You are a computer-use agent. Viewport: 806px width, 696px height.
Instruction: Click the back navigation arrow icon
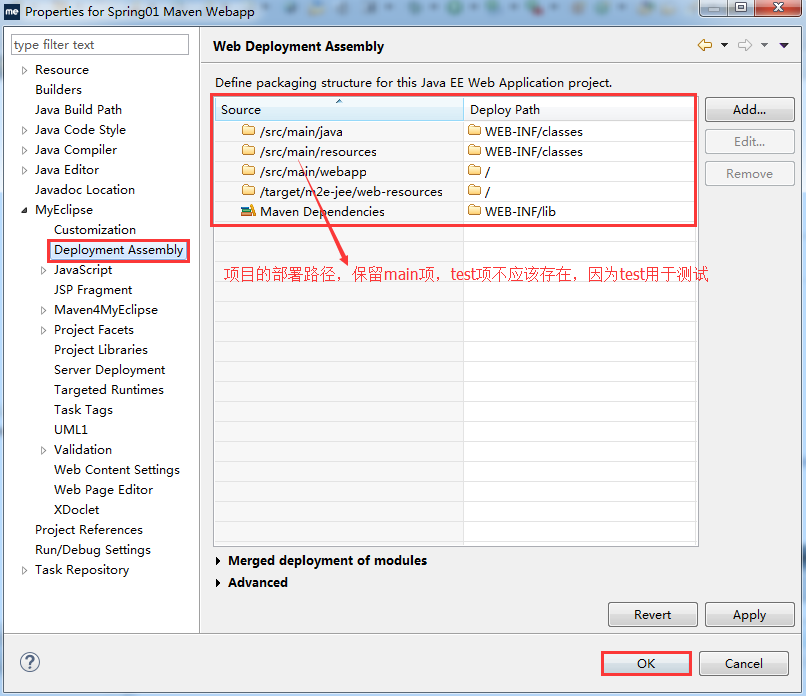click(705, 45)
